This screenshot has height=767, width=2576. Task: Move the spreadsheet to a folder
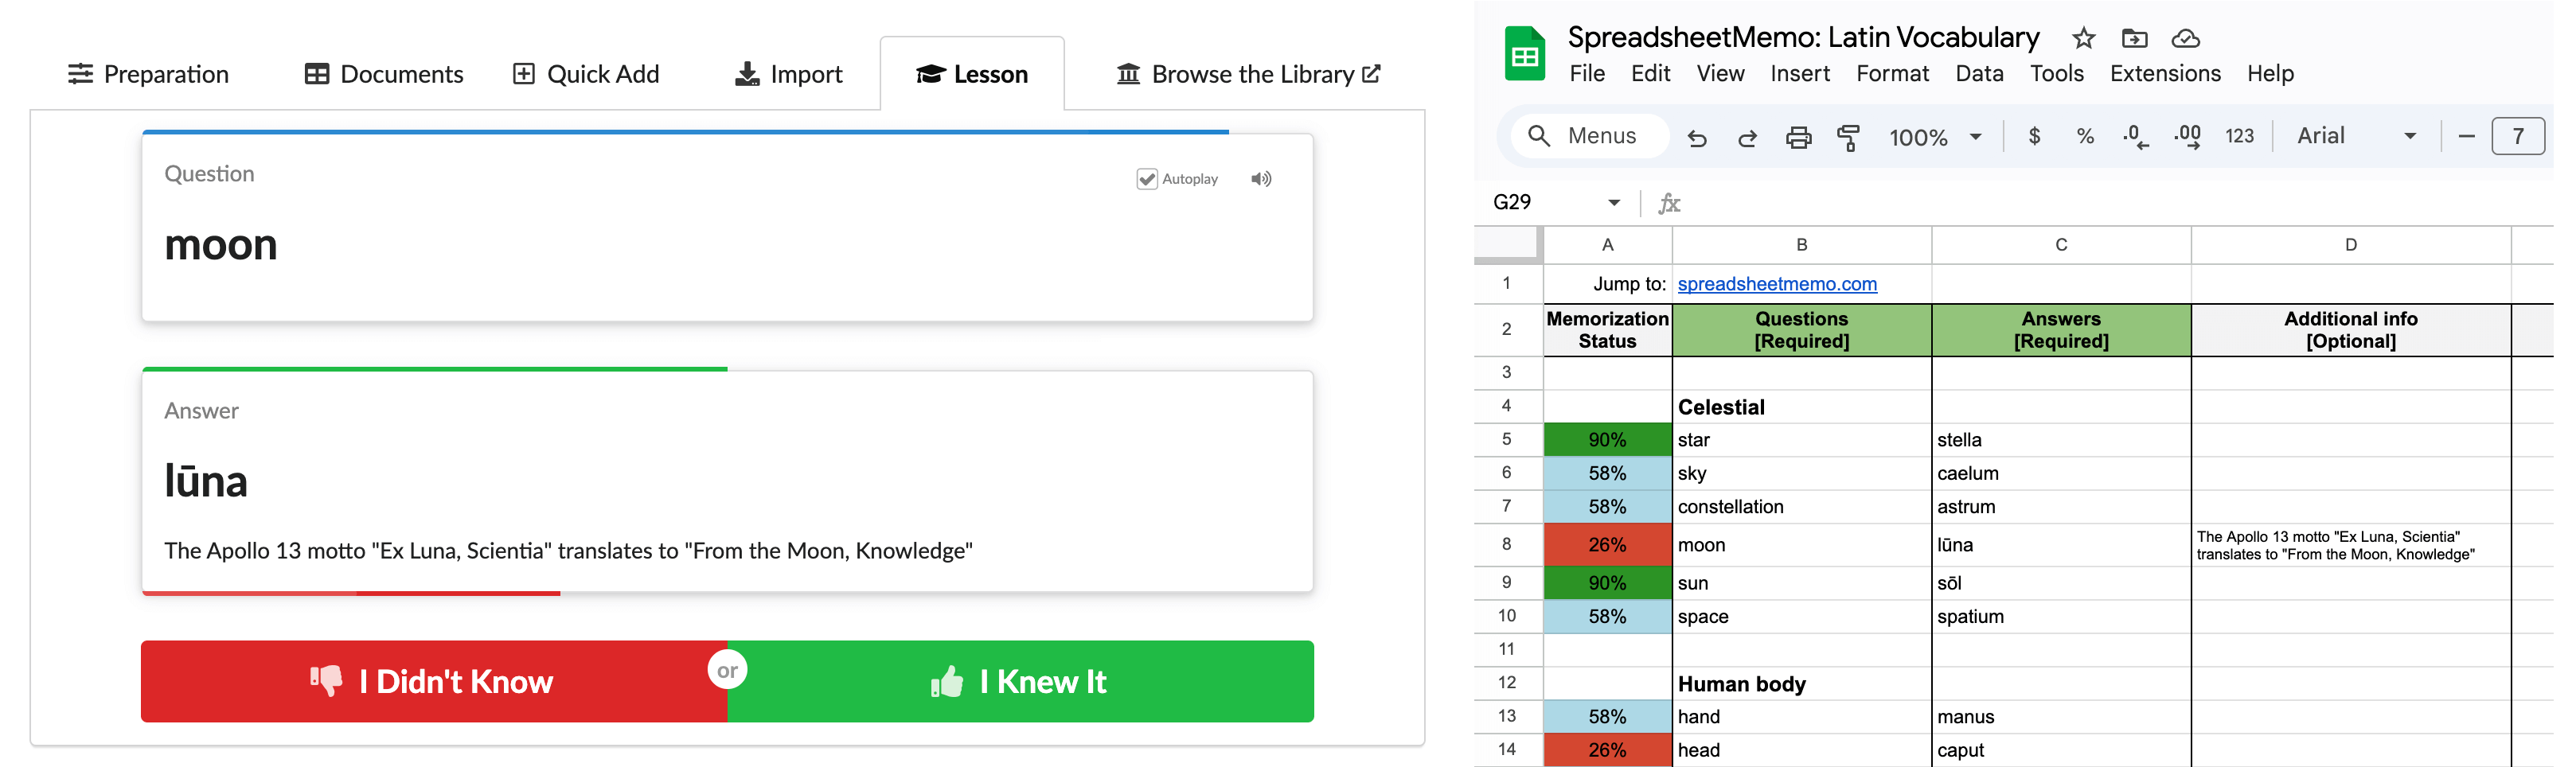2136,37
